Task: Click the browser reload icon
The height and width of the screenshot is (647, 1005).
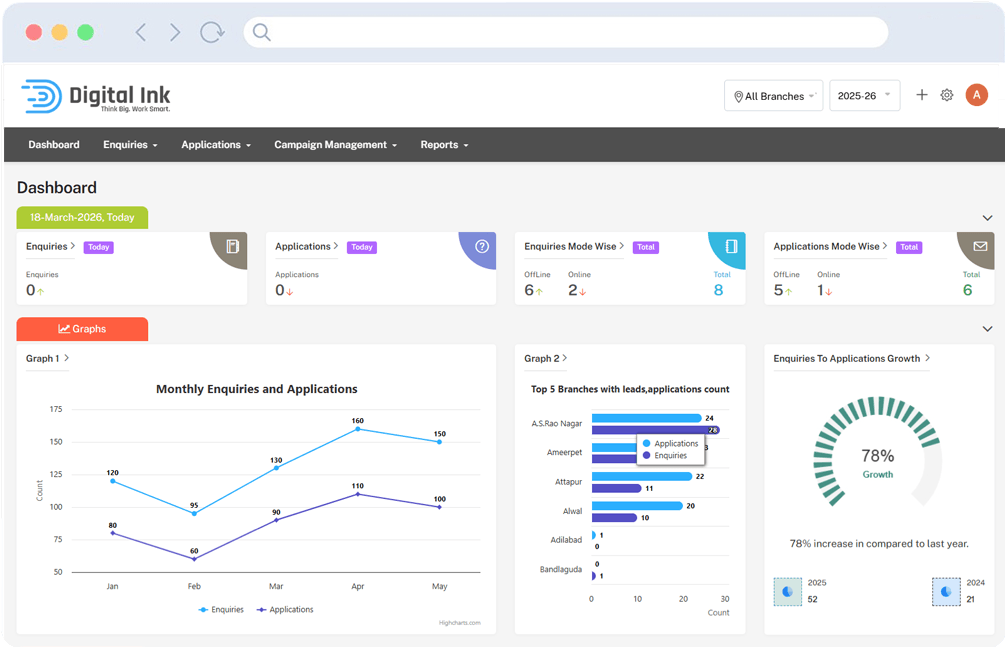Action: (212, 32)
